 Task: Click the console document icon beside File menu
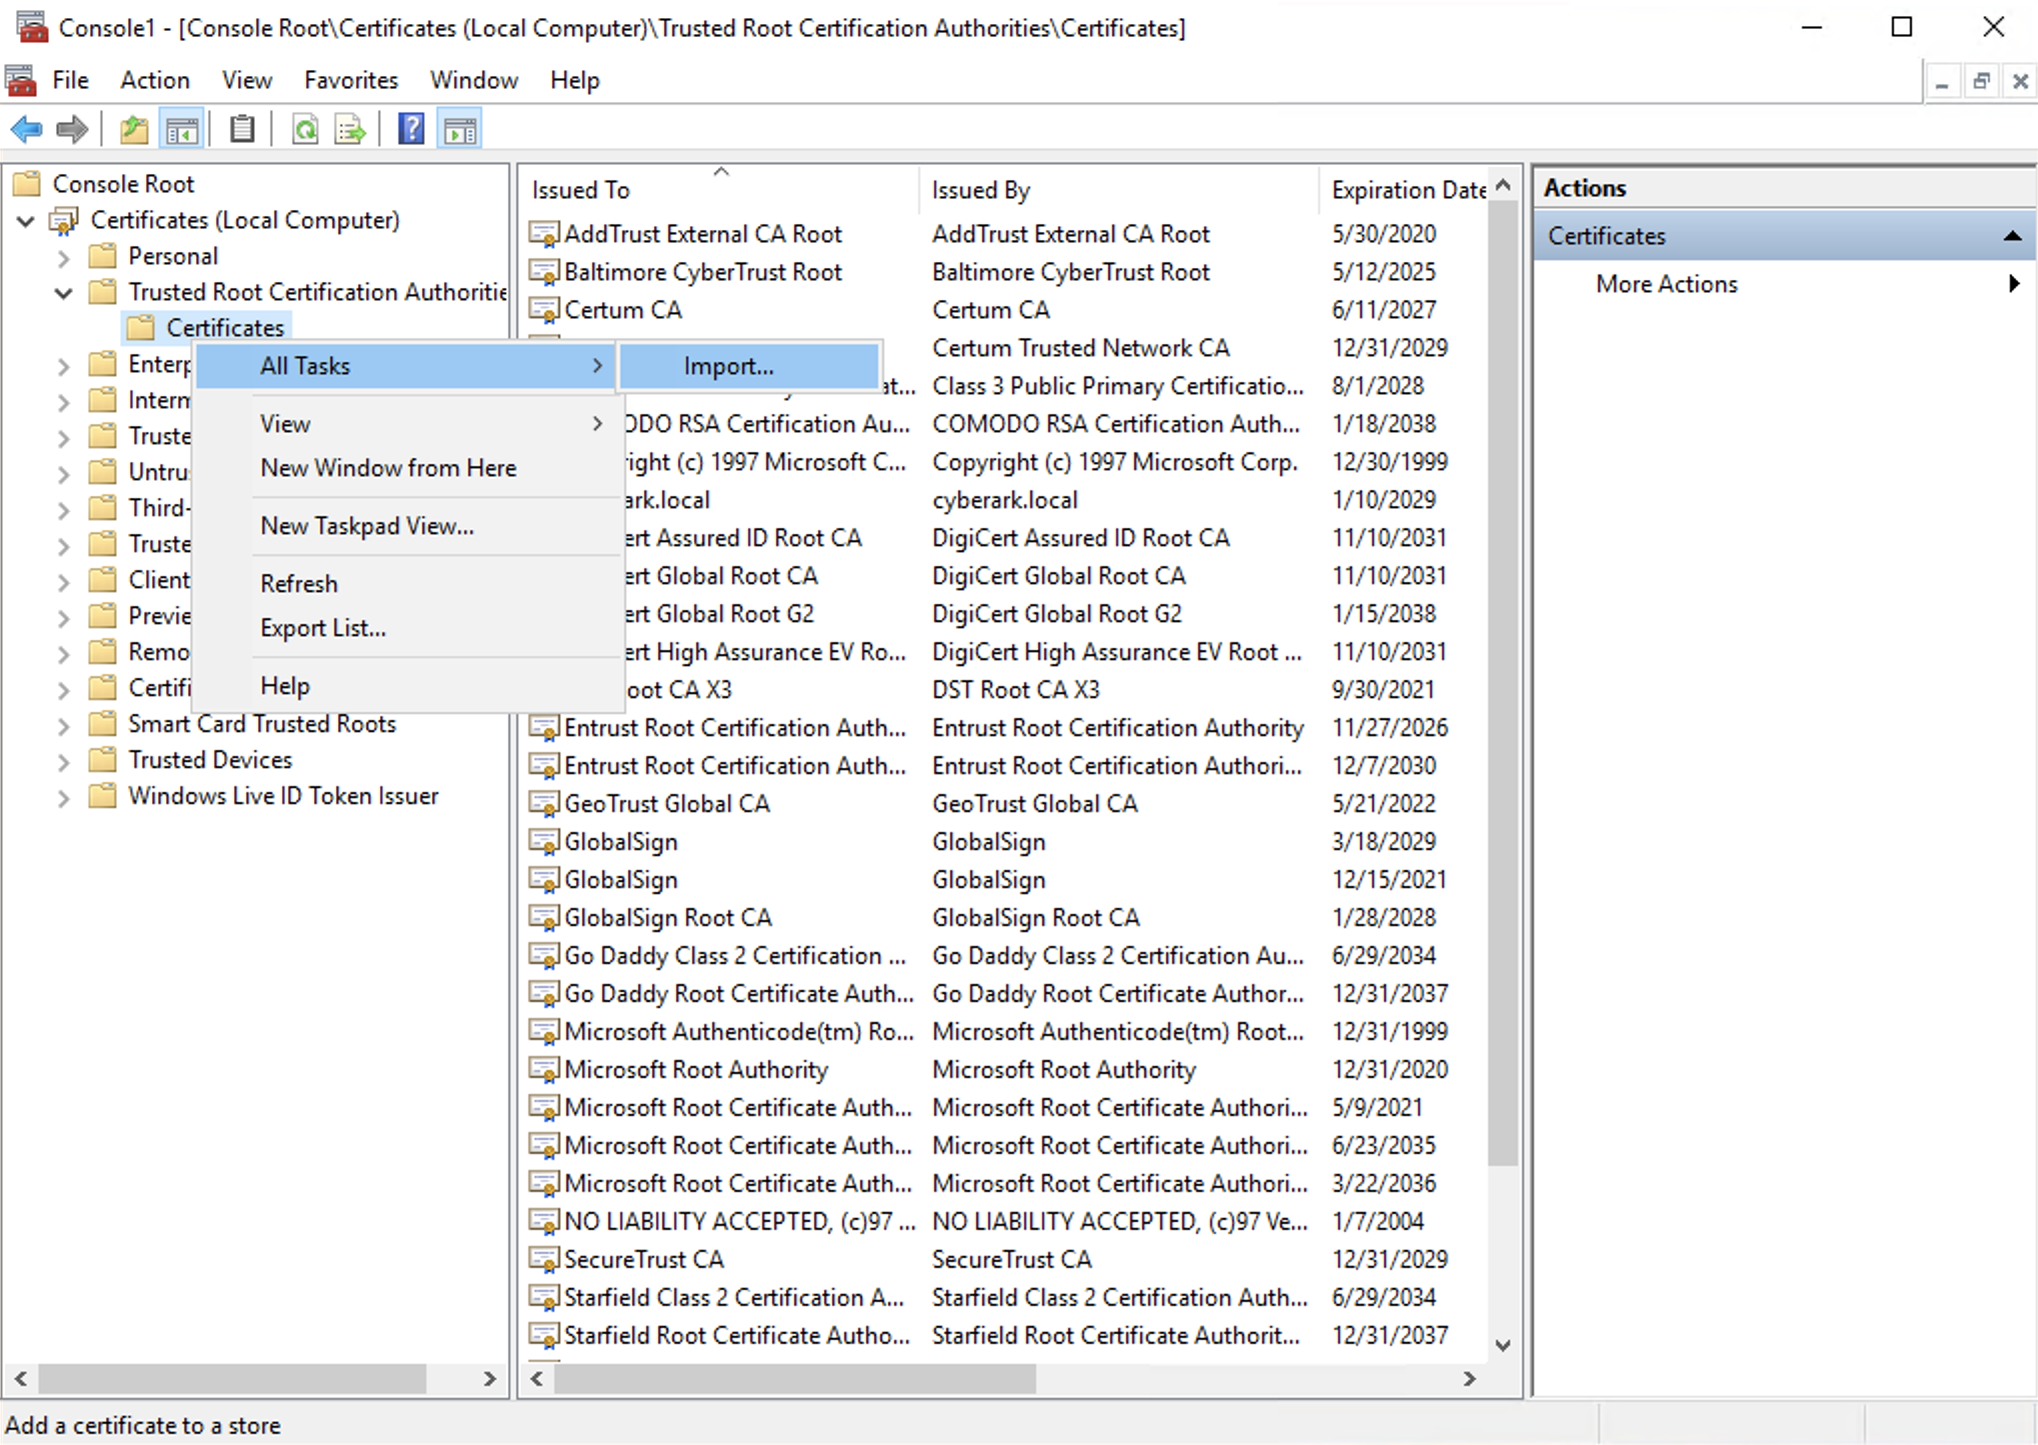coord(21,80)
